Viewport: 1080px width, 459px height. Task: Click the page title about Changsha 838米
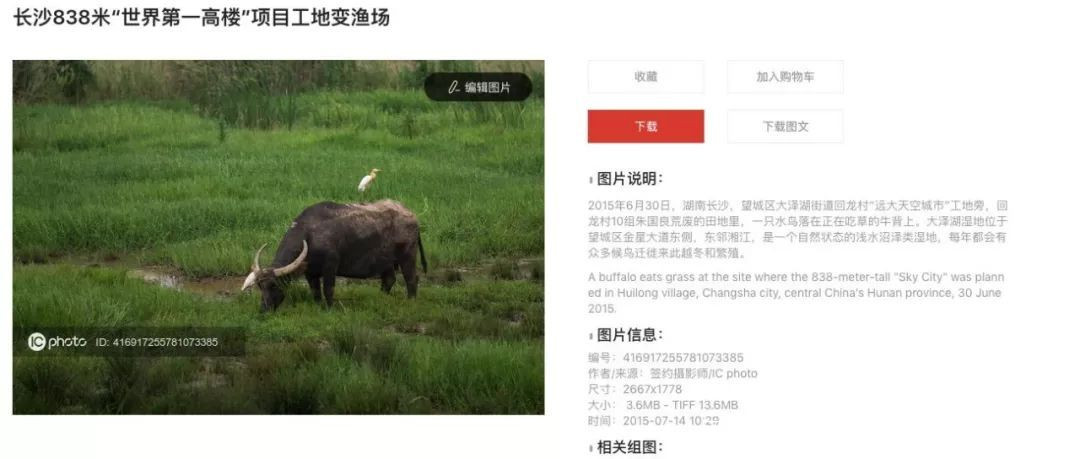tap(202, 17)
